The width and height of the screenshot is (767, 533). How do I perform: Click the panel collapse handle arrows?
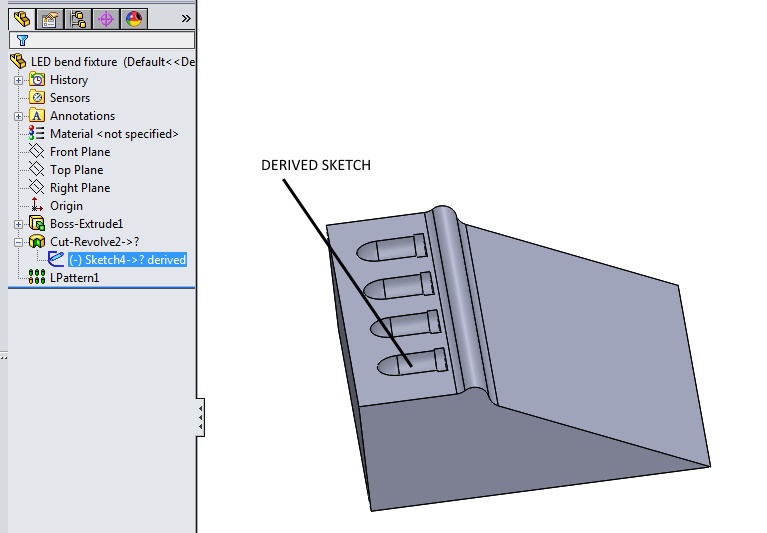point(201,417)
